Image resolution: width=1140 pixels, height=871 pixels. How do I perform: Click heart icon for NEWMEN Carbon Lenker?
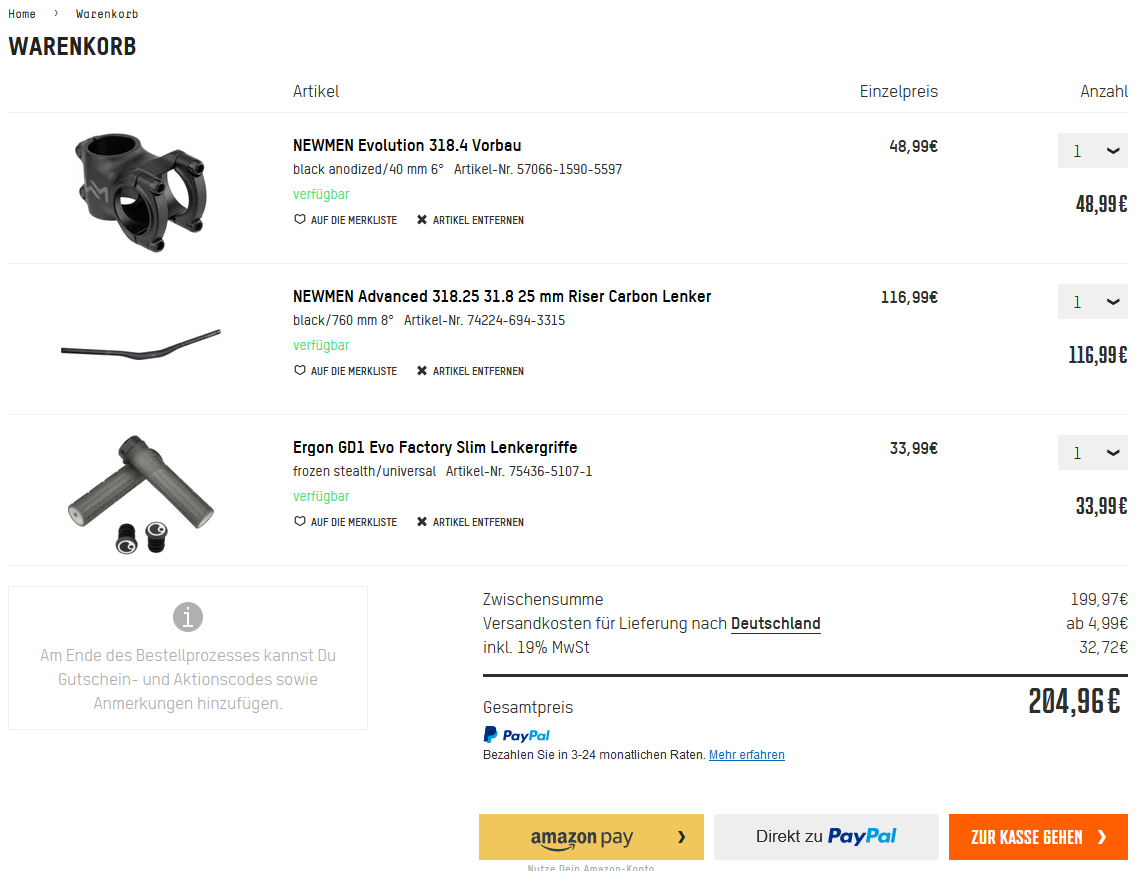pyautogui.click(x=299, y=371)
